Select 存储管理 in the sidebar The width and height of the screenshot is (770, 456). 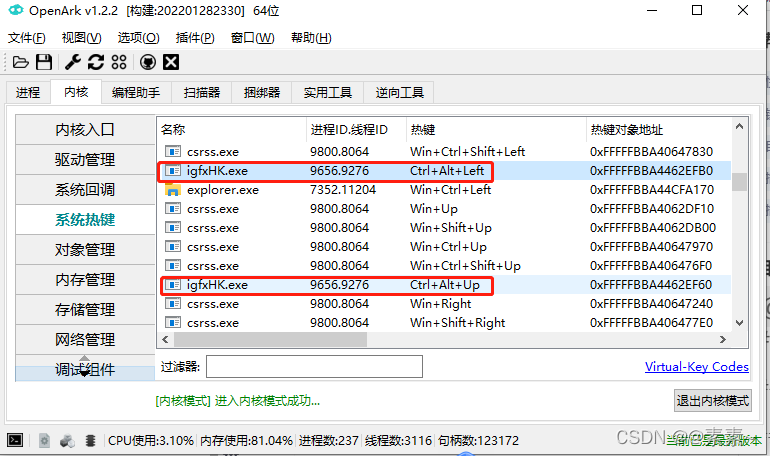pyautogui.click(x=85, y=309)
